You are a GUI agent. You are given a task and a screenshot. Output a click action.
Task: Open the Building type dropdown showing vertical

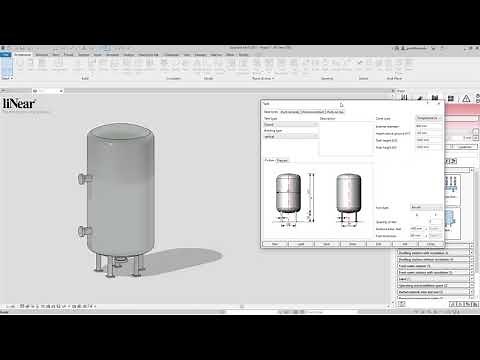click(x=291, y=137)
